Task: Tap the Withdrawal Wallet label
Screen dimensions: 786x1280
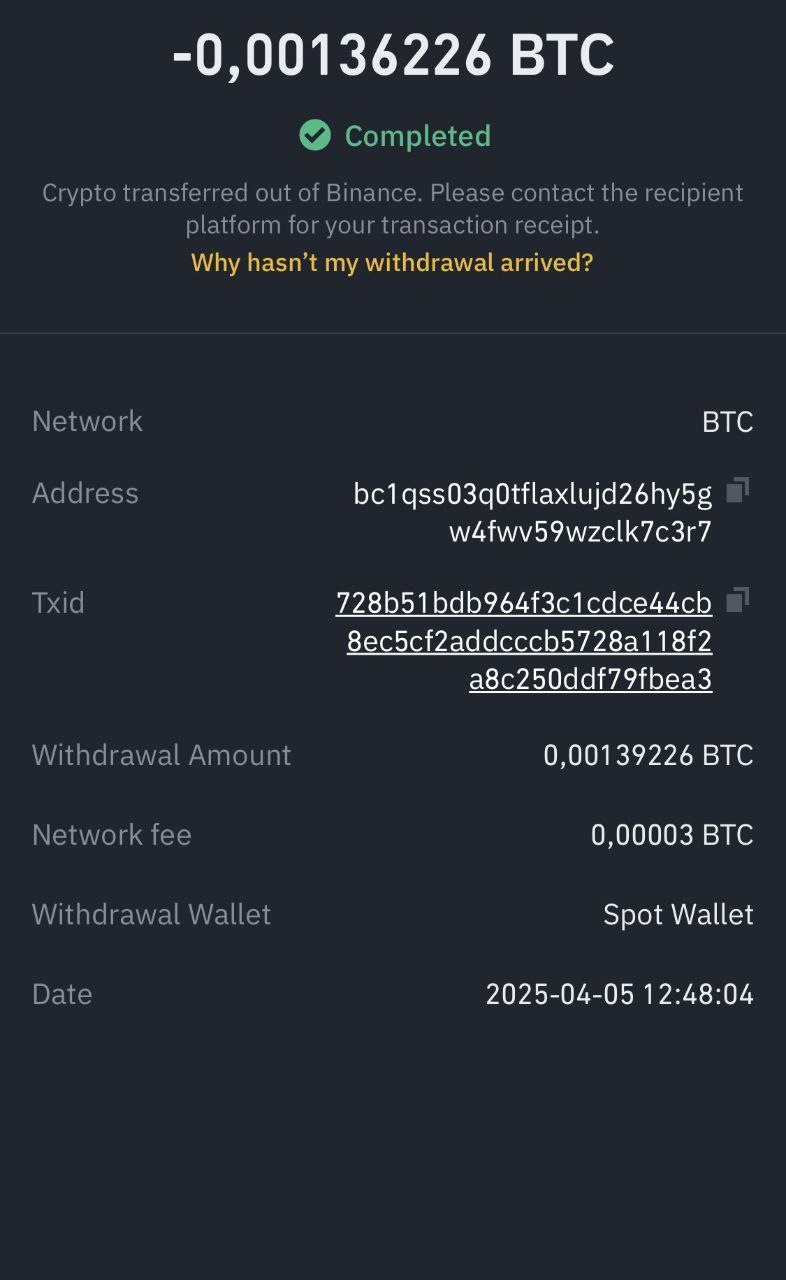Action: [x=152, y=915]
